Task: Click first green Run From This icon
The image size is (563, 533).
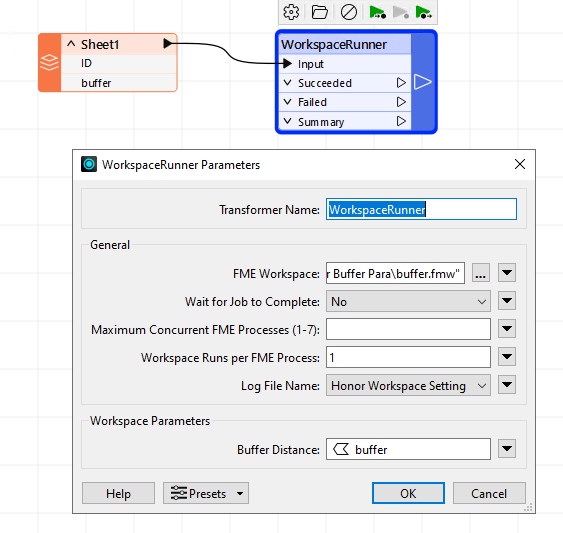Action: click(x=377, y=12)
